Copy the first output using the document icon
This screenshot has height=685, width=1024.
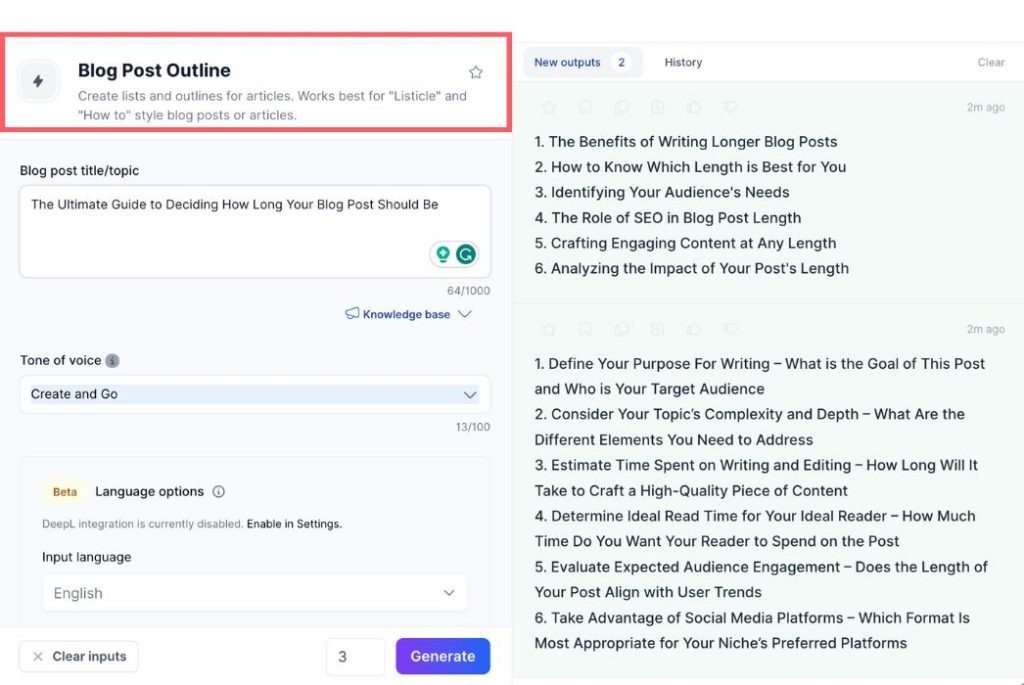(x=657, y=107)
